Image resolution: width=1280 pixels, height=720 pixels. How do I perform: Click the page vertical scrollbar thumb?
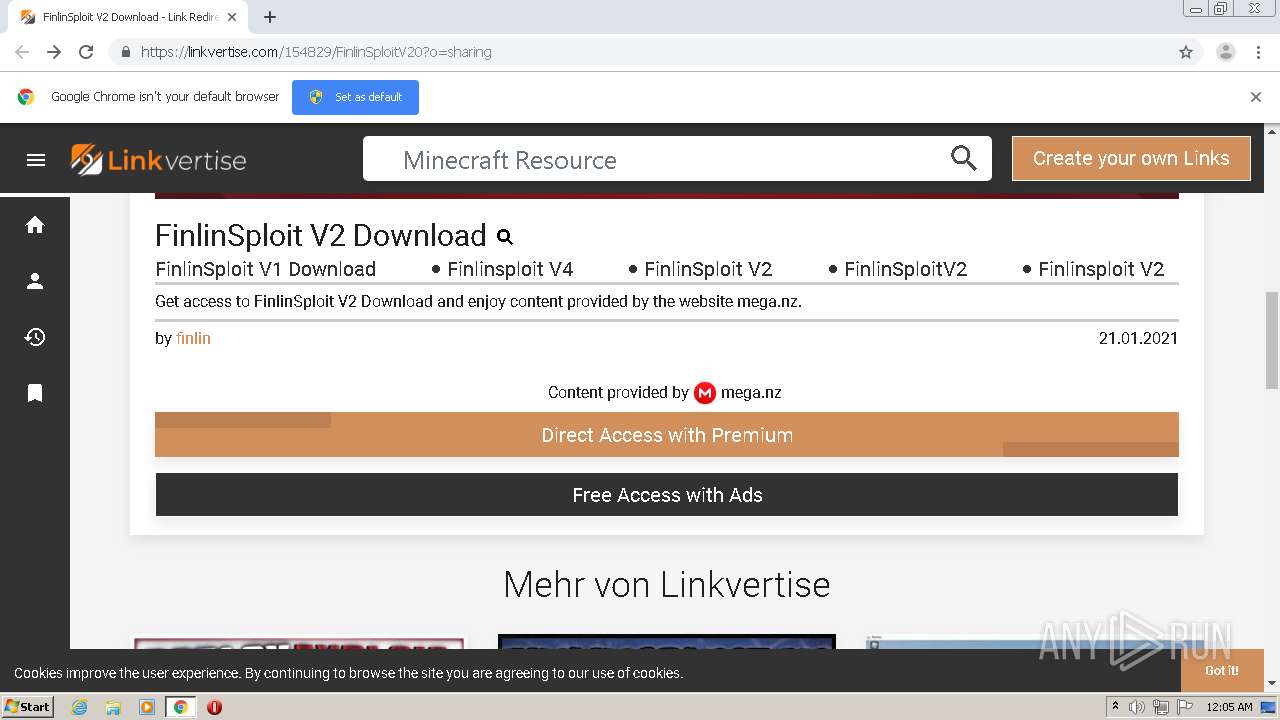click(1272, 340)
